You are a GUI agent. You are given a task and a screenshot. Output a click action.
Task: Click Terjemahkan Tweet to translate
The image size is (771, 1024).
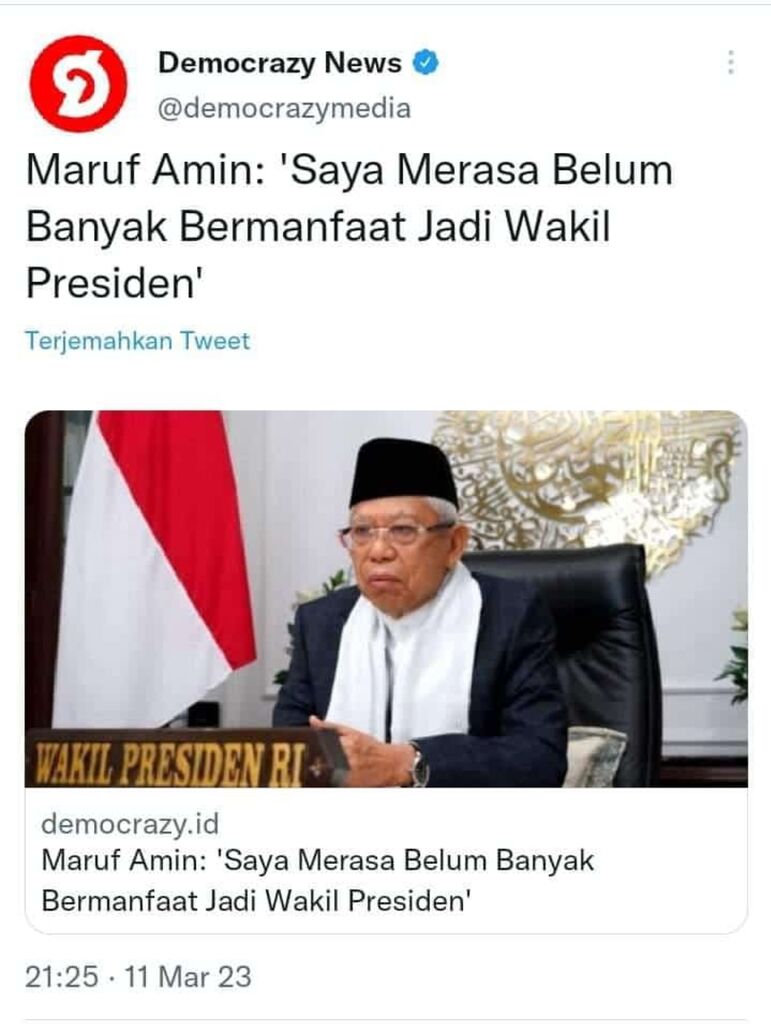click(137, 341)
